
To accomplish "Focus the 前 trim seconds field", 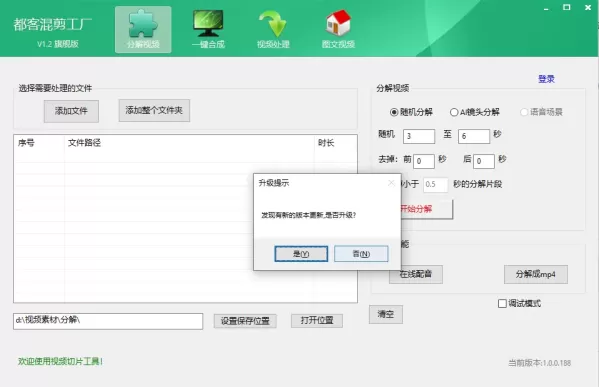I will (424, 161).
